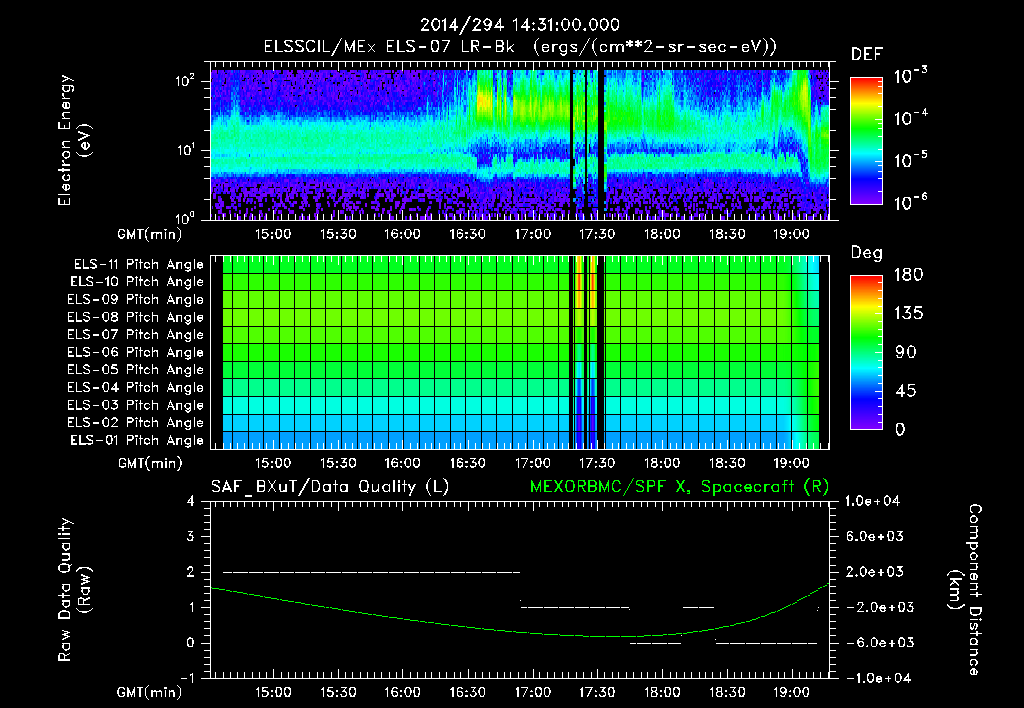Click the 10^-6 value on the DEF scale
The width and height of the screenshot is (1024, 708).
pyautogui.click(x=911, y=202)
